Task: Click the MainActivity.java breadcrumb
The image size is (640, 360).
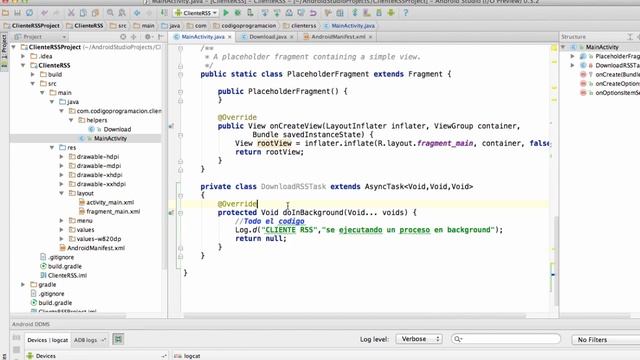Action: point(349,26)
